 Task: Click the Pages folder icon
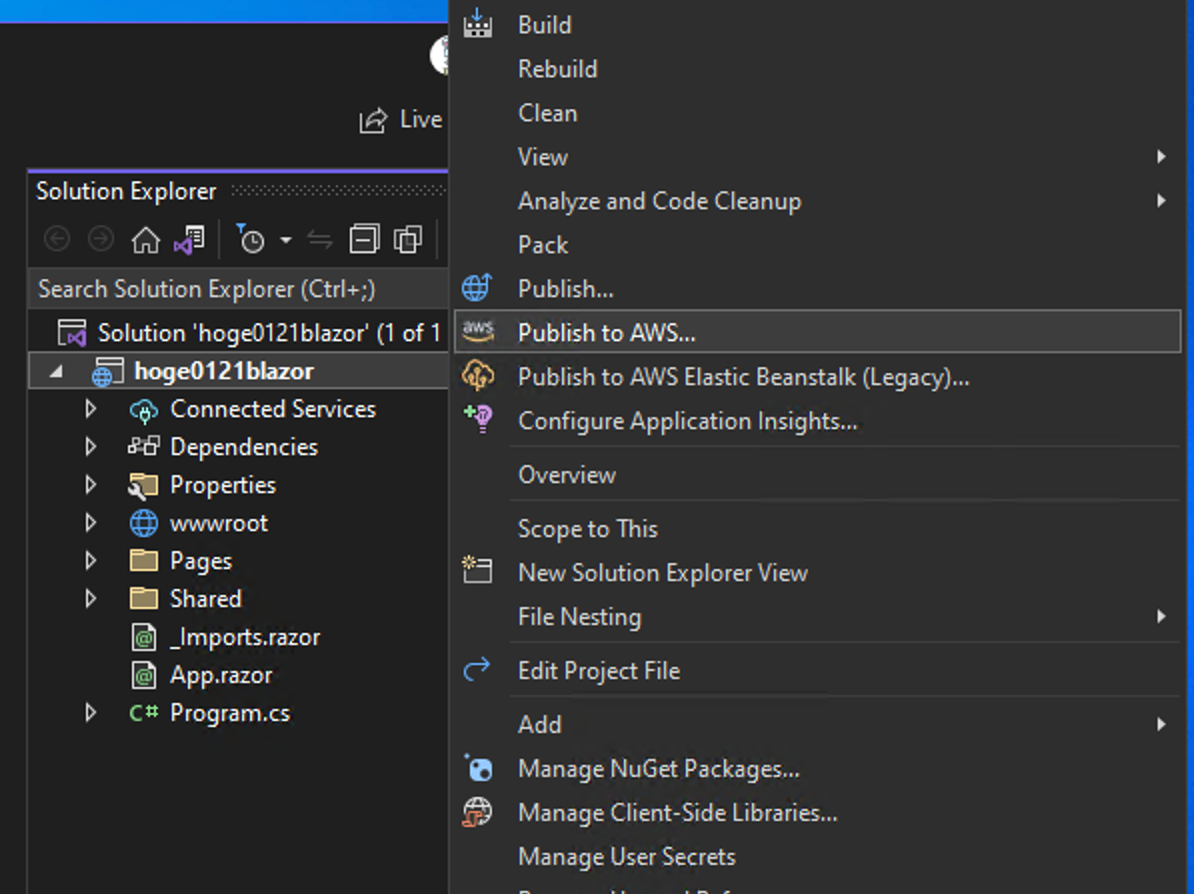pos(144,560)
